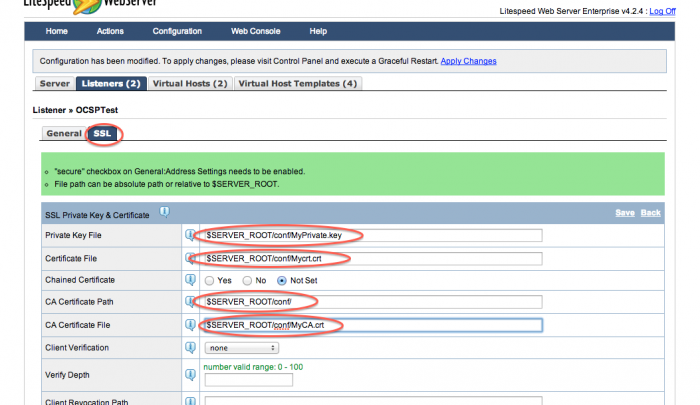Image resolution: width=700 pixels, height=405 pixels.
Task: Switch to the Server tab
Action: [x=54, y=84]
